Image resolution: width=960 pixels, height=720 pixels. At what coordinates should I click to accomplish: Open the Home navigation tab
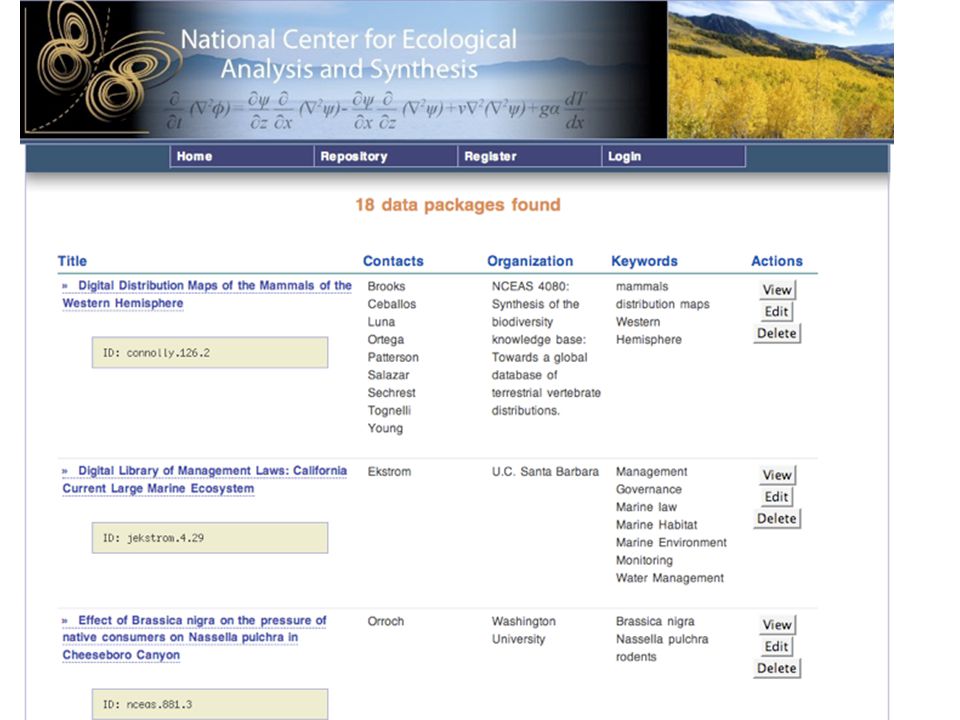242,156
